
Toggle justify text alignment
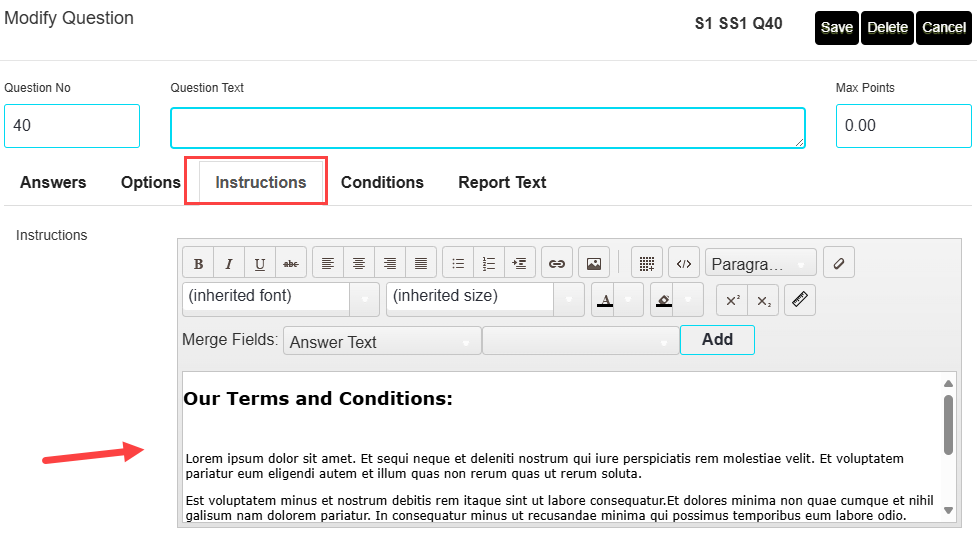point(421,264)
